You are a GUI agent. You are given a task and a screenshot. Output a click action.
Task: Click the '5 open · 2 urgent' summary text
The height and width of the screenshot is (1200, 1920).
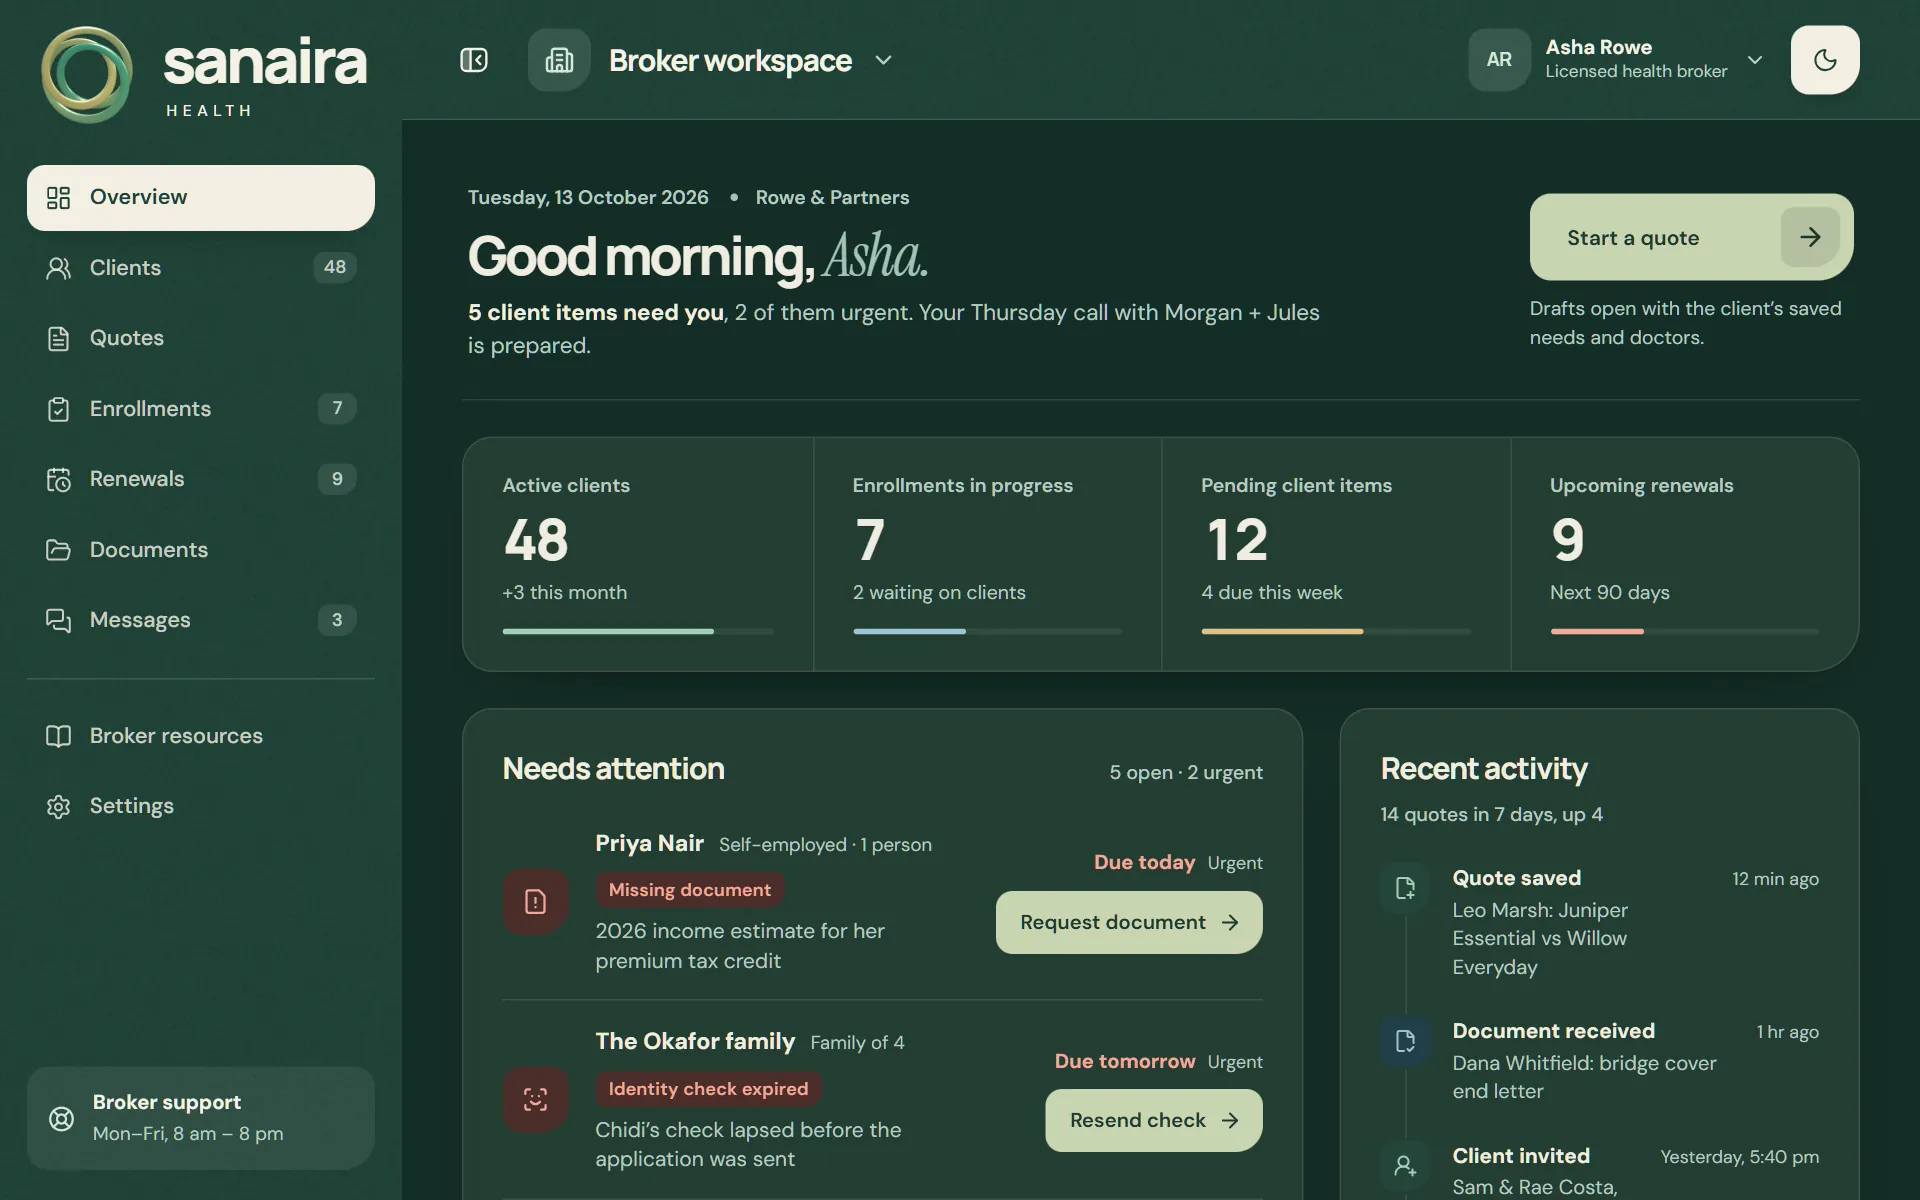1186,772
